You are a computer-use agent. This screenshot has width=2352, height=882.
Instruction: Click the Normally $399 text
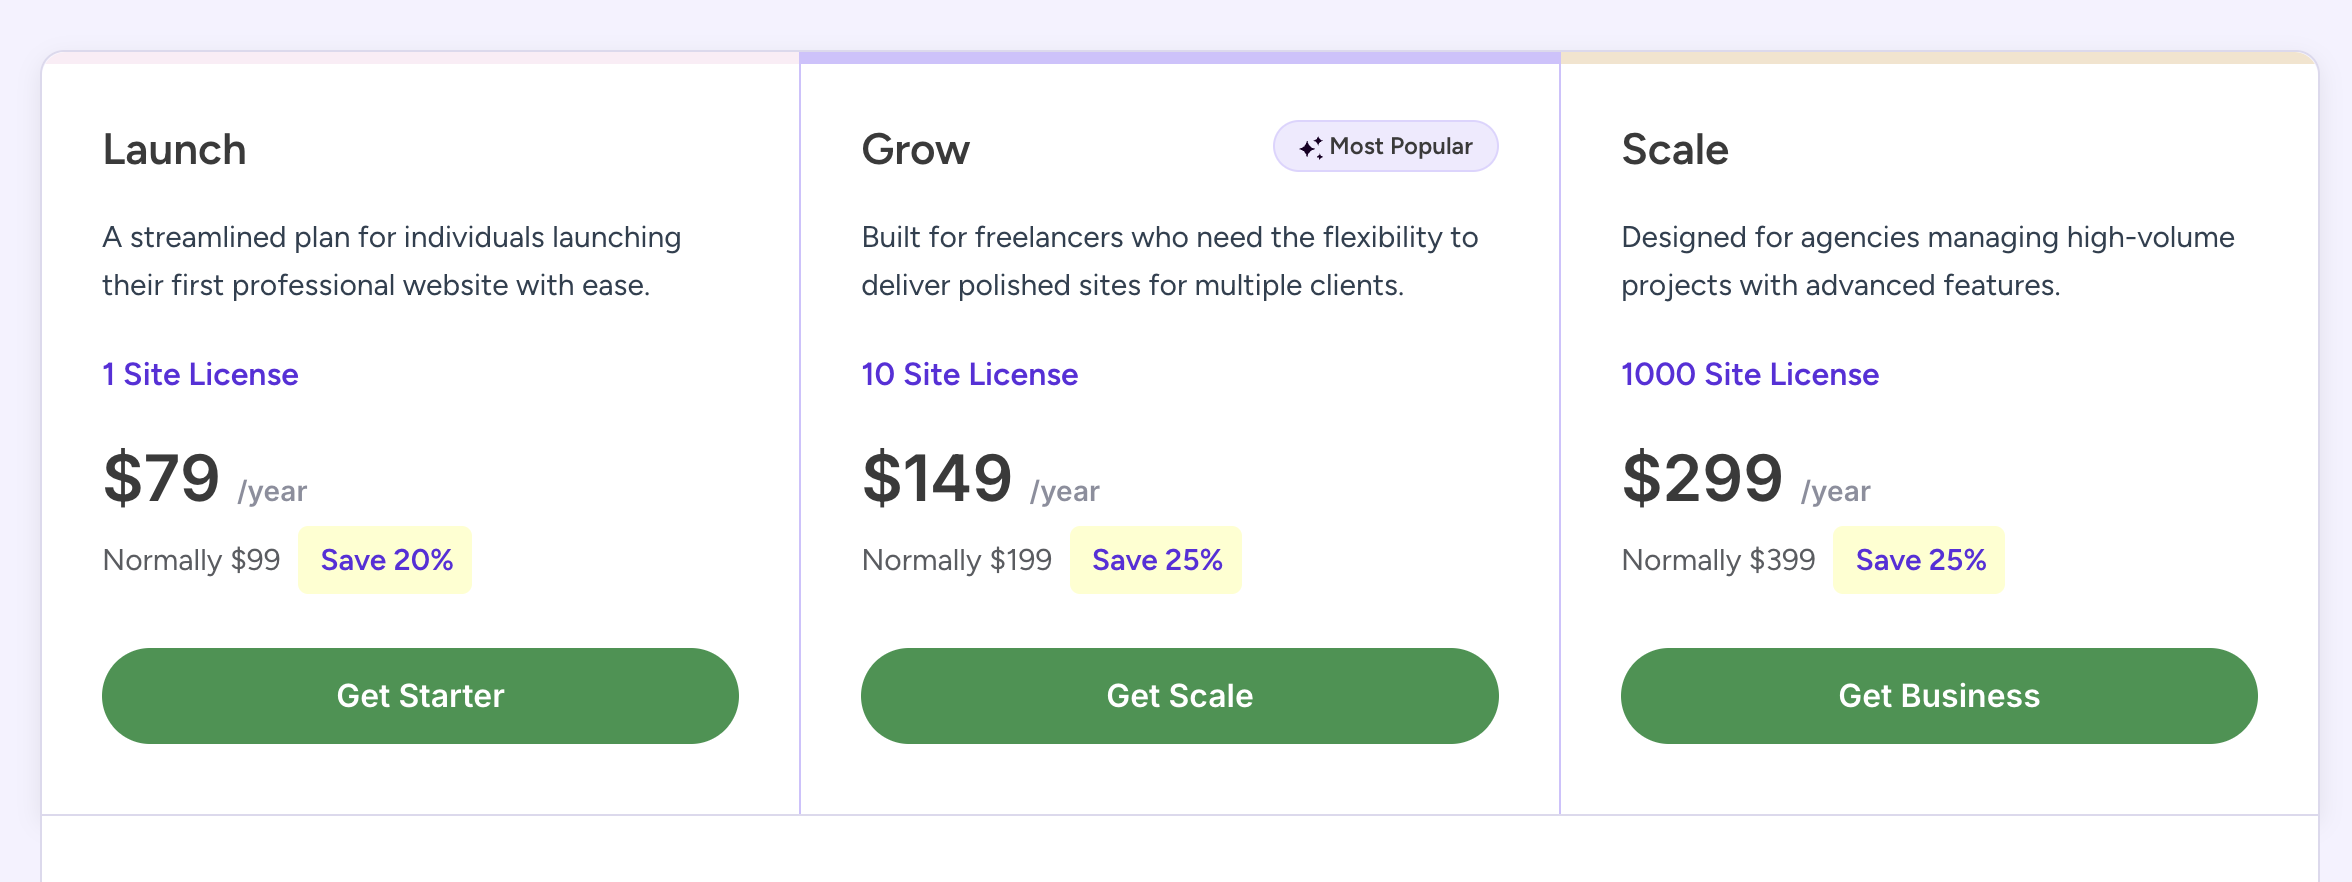point(1718,560)
